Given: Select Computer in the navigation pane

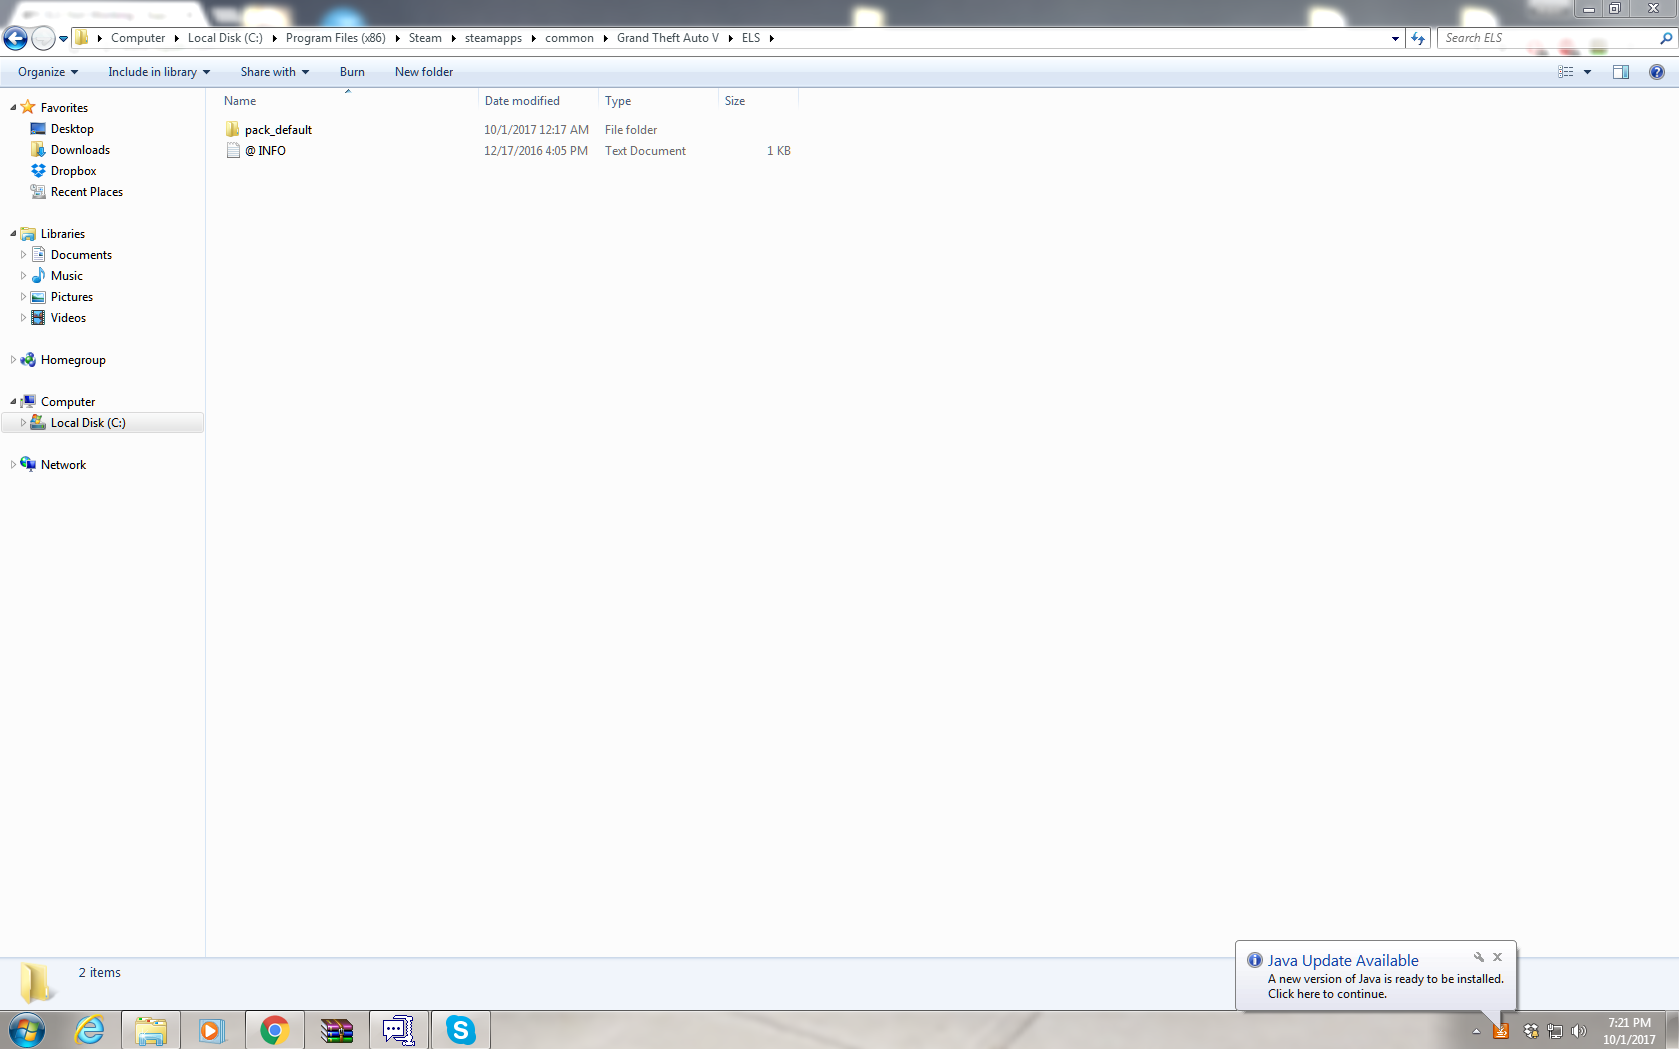Looking at the screenshot, I should tap(67, 402).
